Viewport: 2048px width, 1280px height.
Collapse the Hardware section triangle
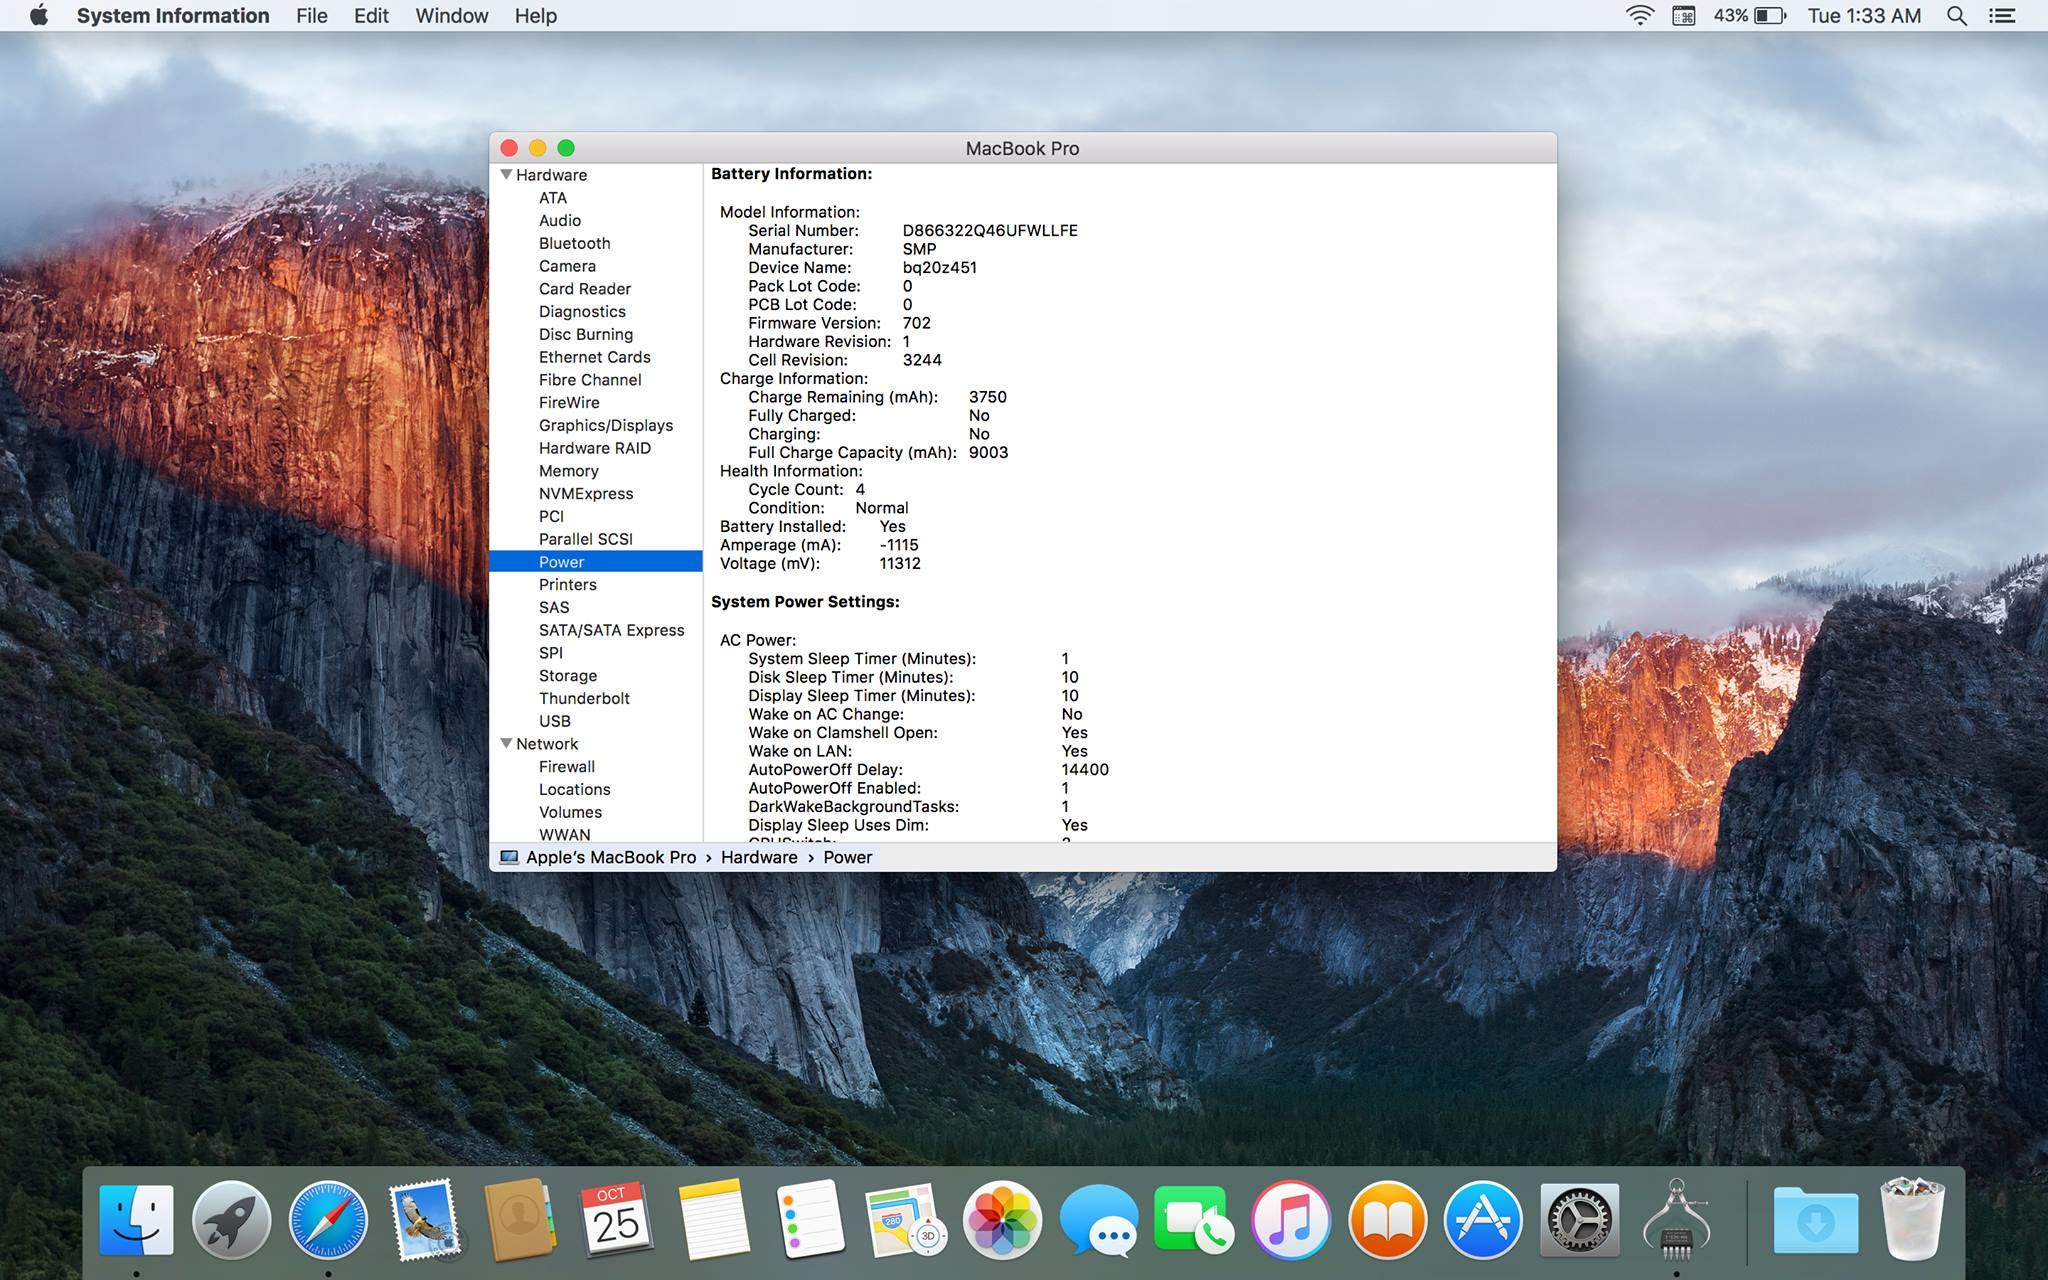[x=506, y=175]
